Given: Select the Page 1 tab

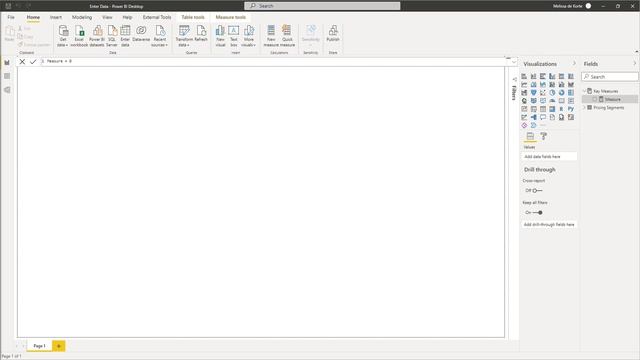Looking at the screenshot, I should click(x=40, y=346).
